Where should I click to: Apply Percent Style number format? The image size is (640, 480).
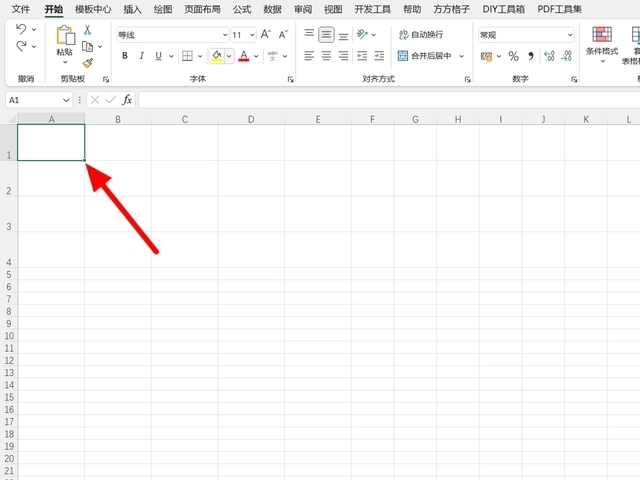point(513,56)
